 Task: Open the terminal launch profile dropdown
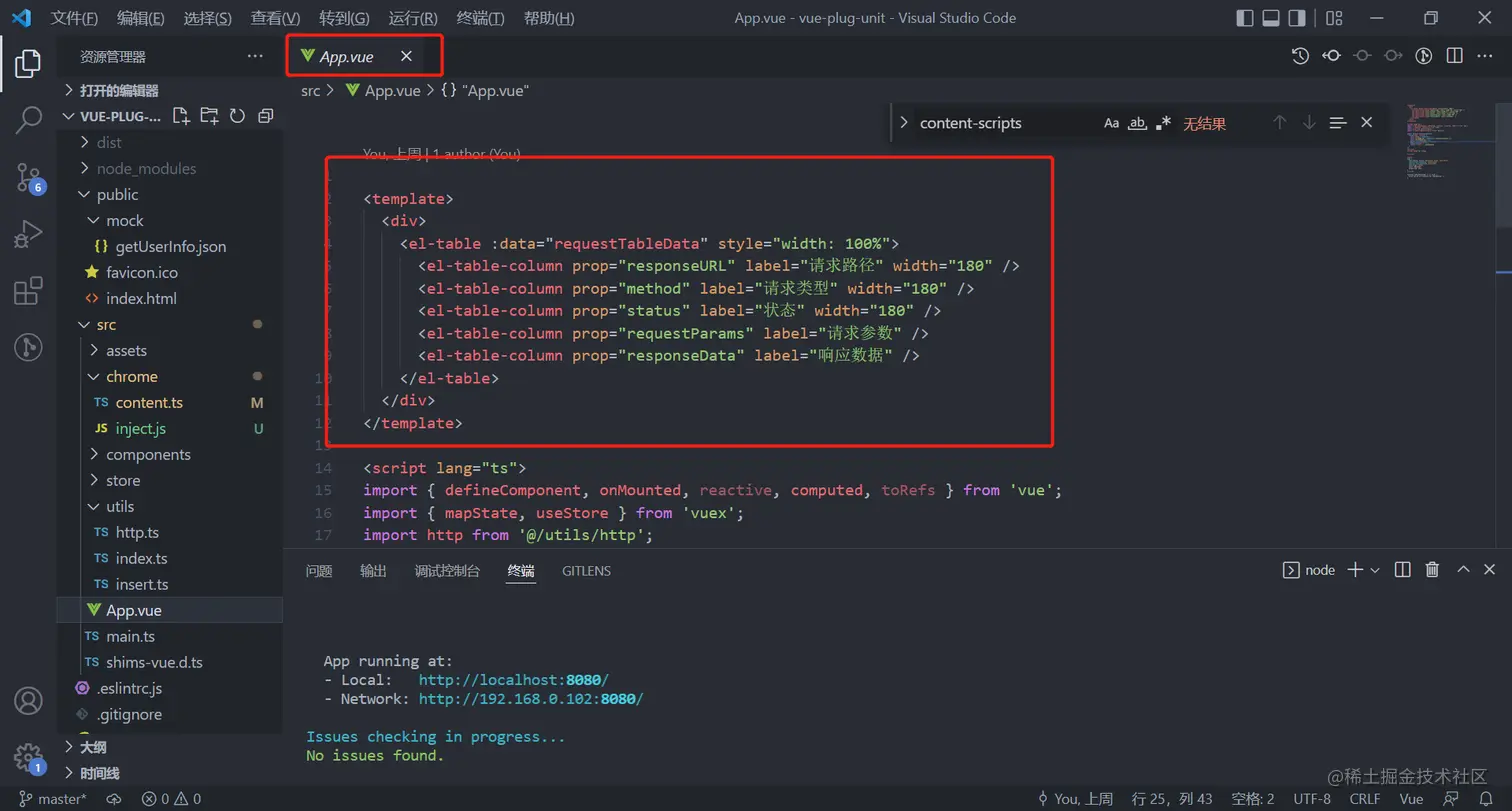coord(1375,570)
